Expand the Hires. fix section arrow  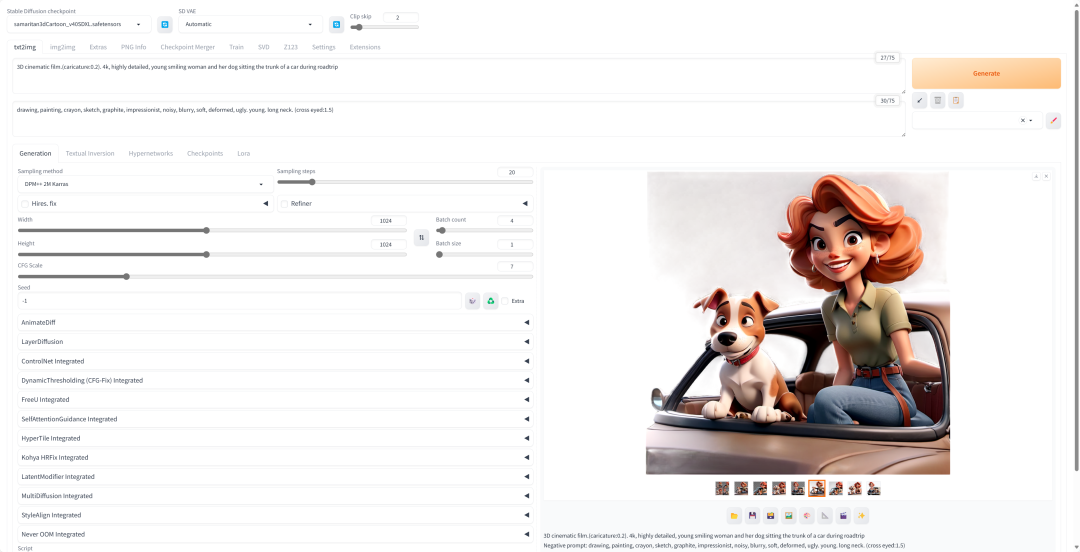[x=265, y=204]
